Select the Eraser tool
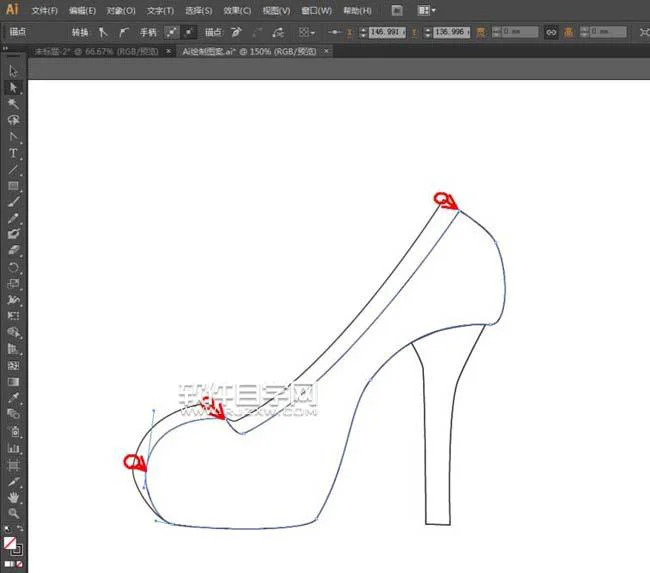The width and height of the screenshot is (650, 573). pyautogui.click(x=14, y=251)
